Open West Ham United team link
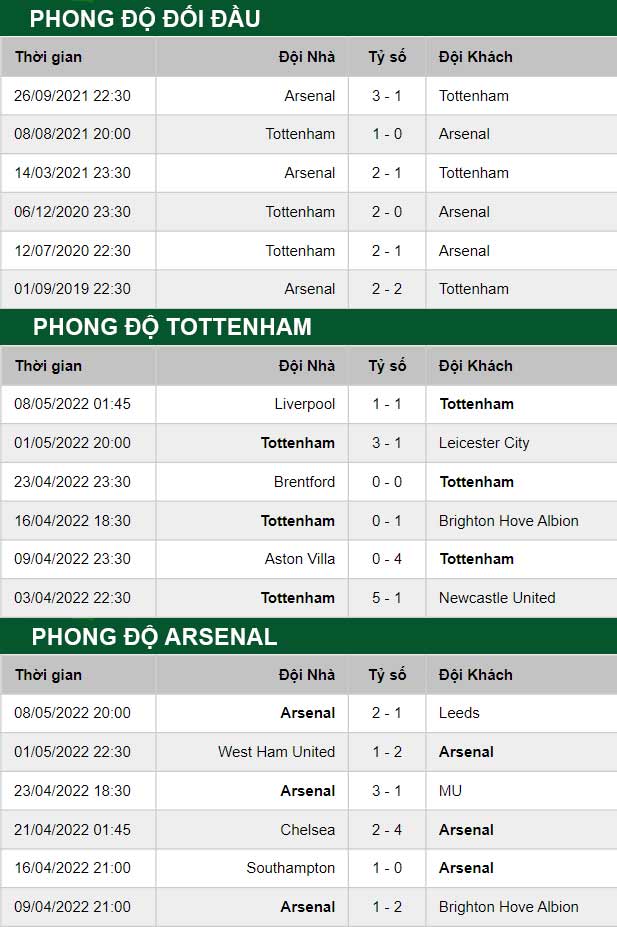 (276, 752)
